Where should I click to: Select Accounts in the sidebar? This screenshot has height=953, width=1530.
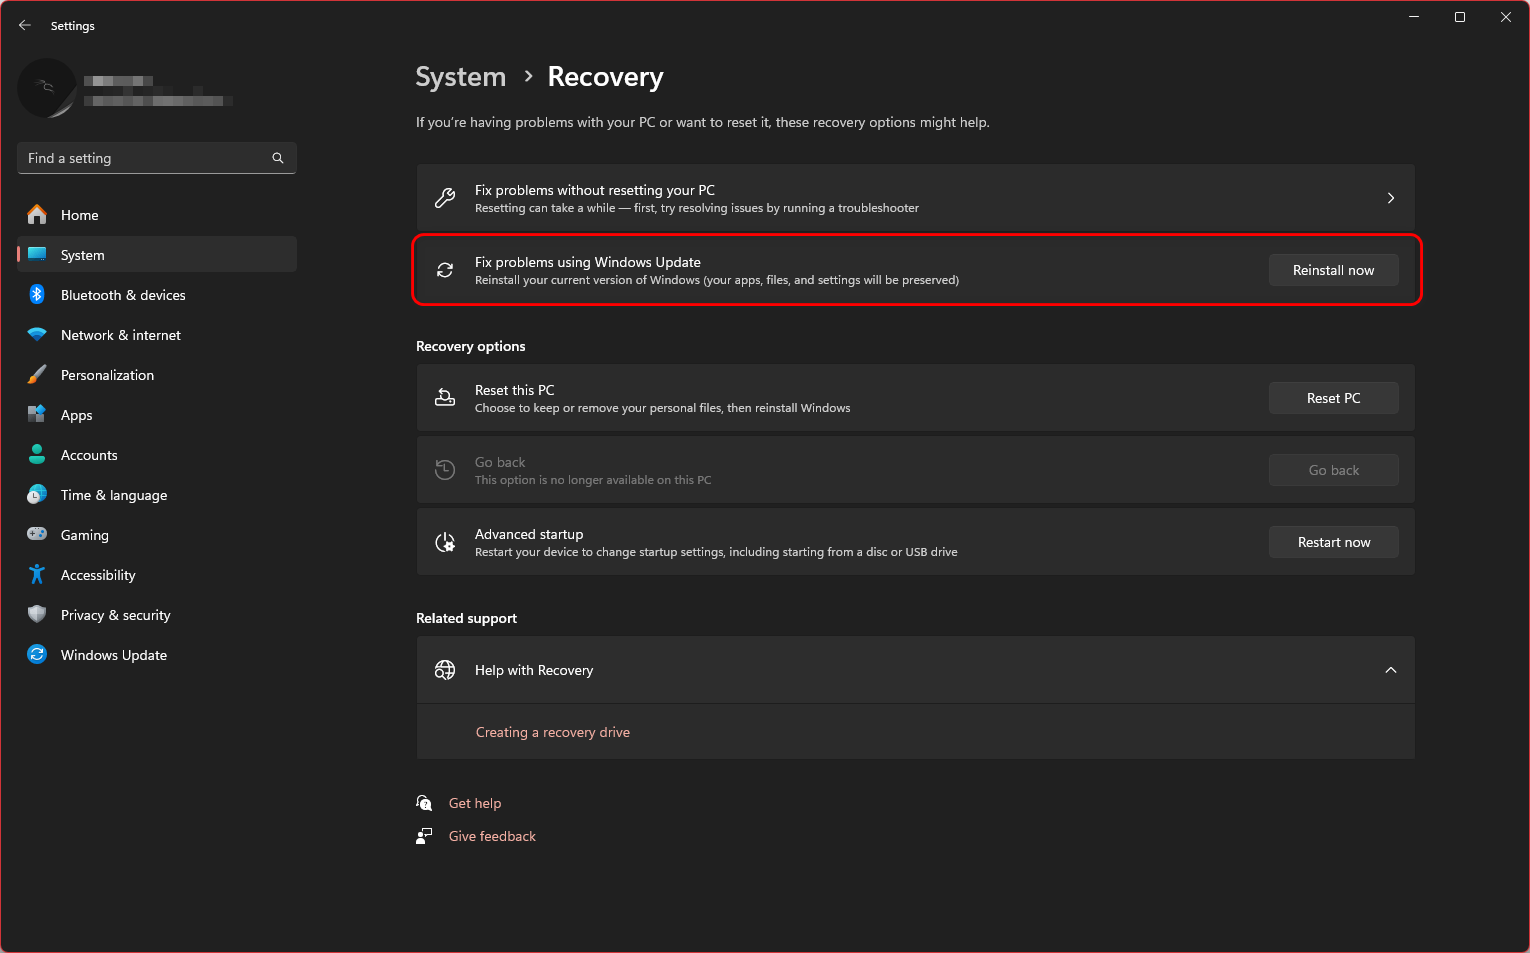pos(89,455)
